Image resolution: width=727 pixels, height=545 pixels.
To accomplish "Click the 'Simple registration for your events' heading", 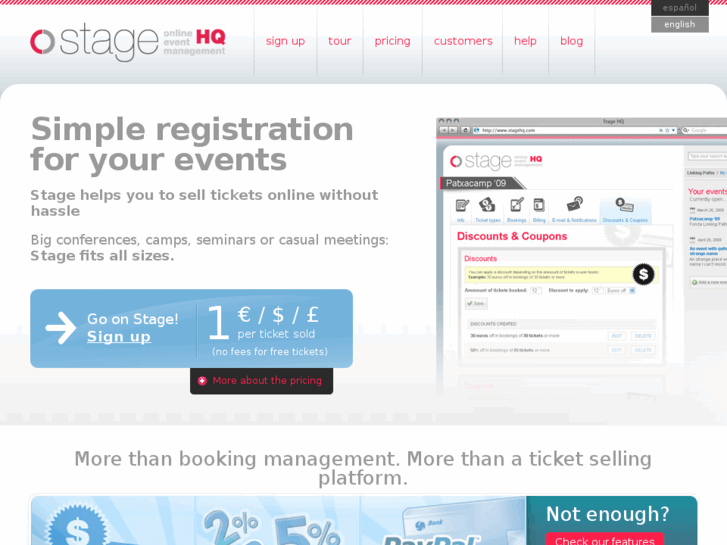I will pos(192,144).
